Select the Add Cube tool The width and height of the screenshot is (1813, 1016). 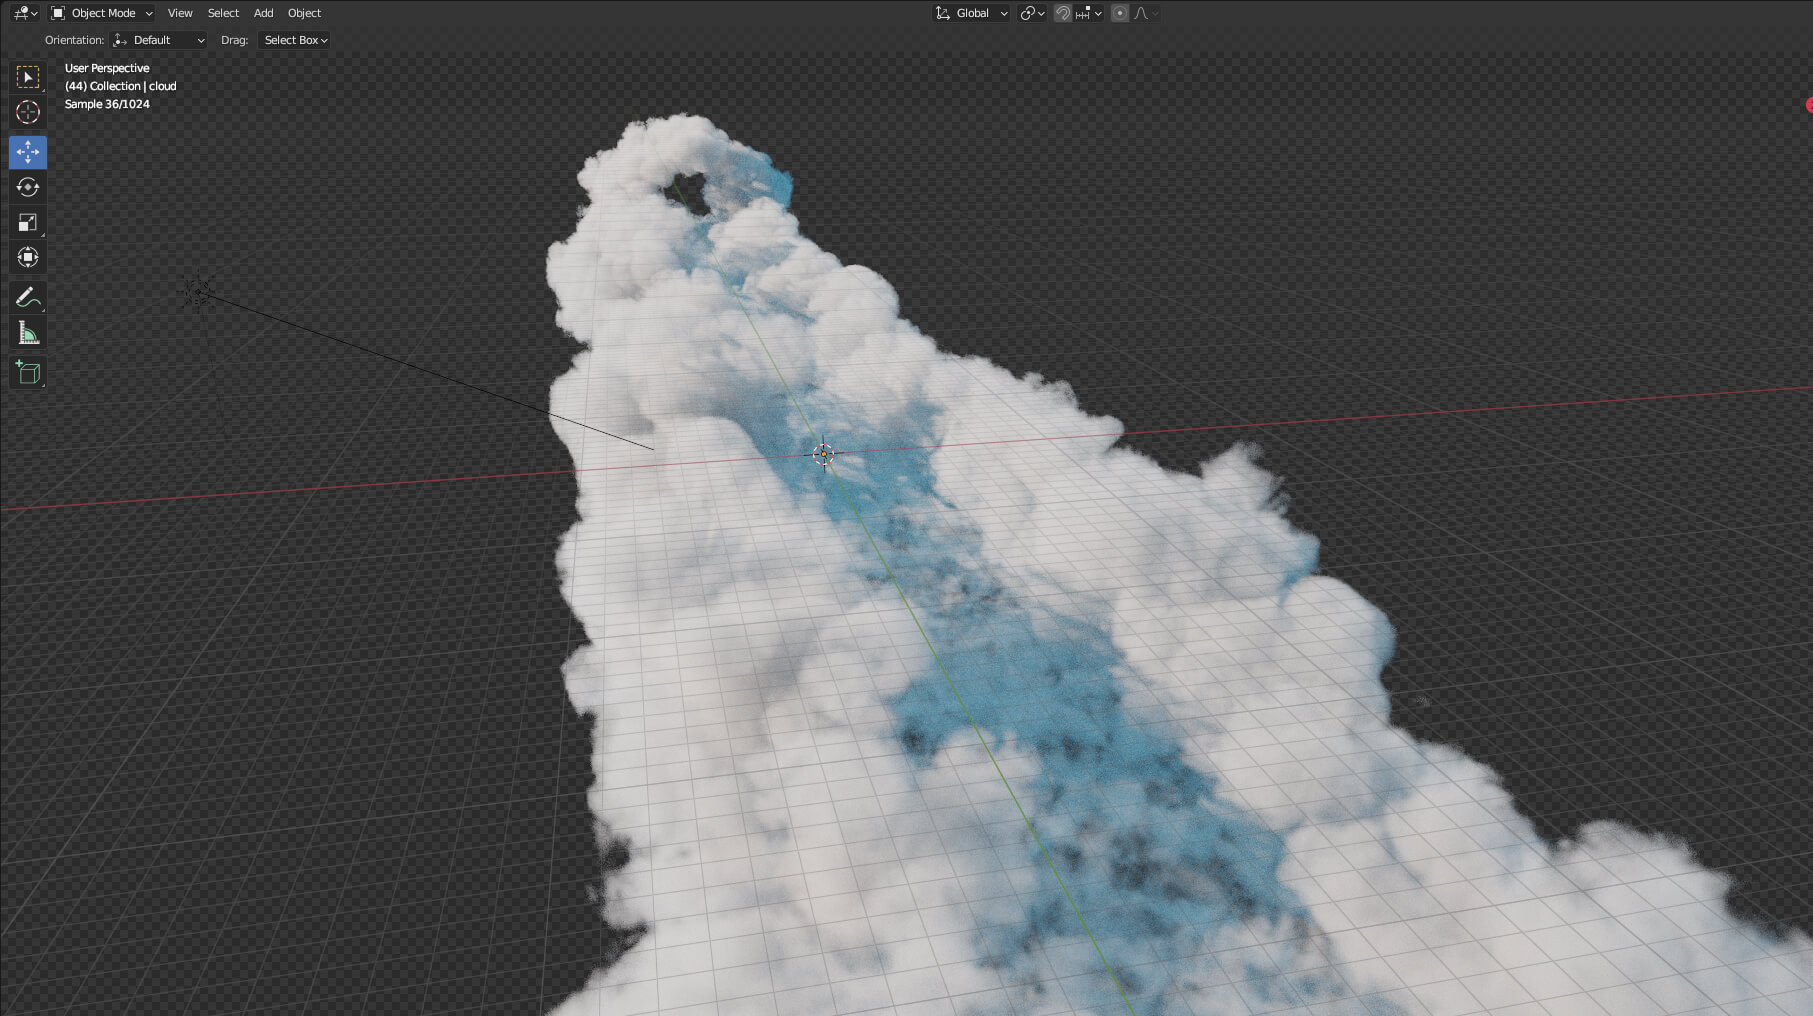pos(28,372)
